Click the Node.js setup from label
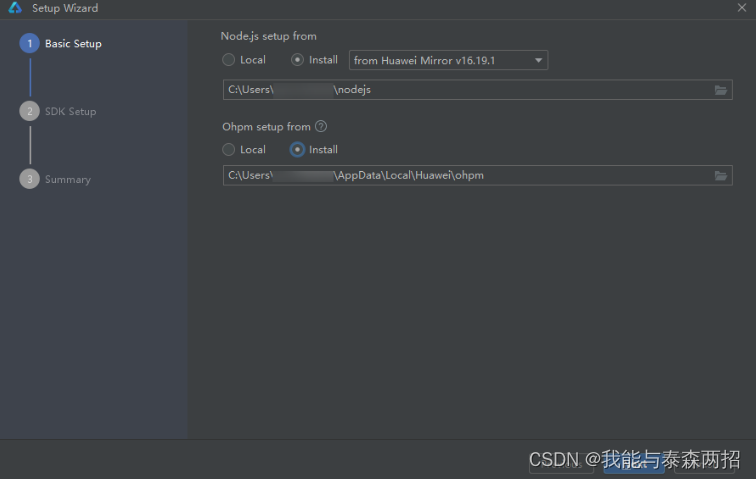Image resolution: width=756 pixels, height=479 pixels. click(269, 36)
